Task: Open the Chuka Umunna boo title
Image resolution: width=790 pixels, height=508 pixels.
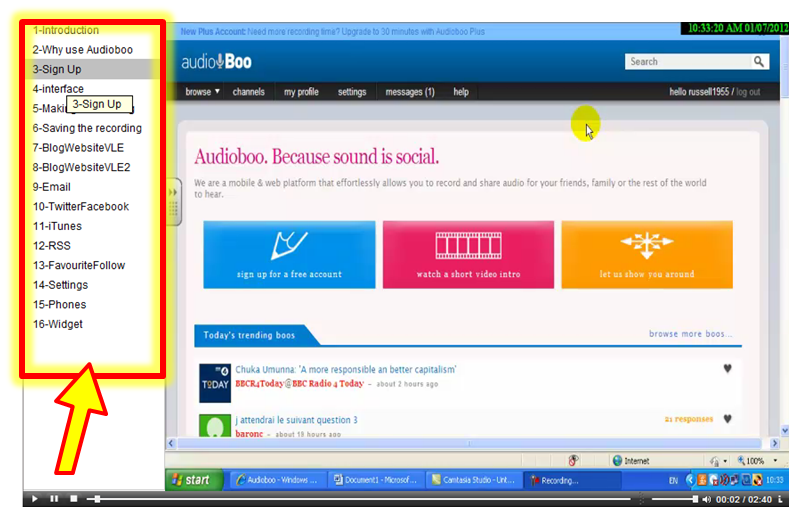Action: coord(346,369)
